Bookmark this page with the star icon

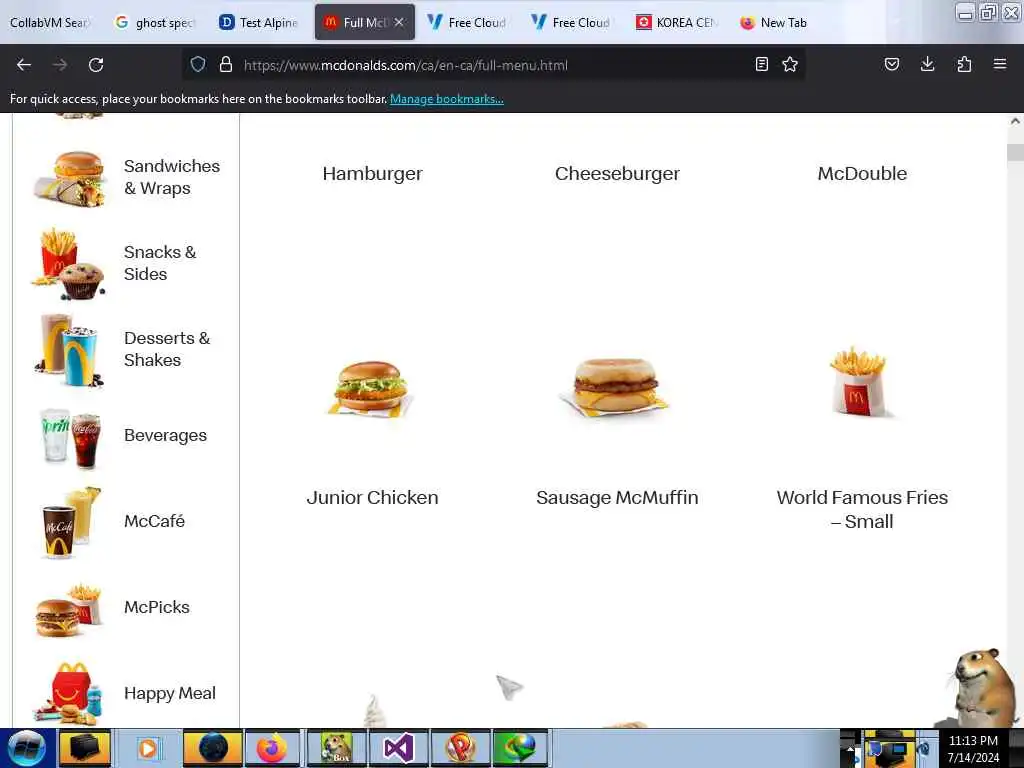pos(790,64)
